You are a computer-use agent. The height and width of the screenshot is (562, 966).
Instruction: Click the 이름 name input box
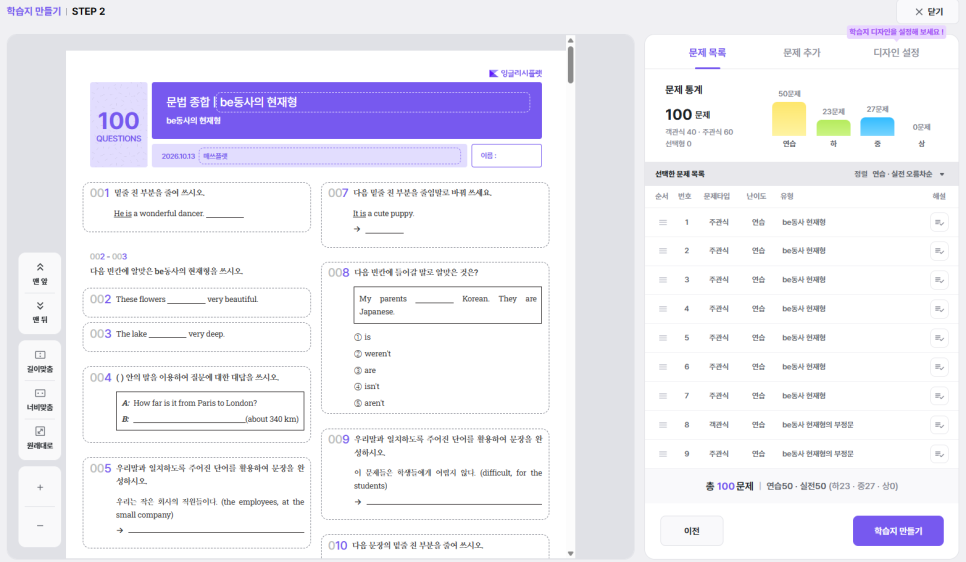pyautogui.click(x=506, y=156)
